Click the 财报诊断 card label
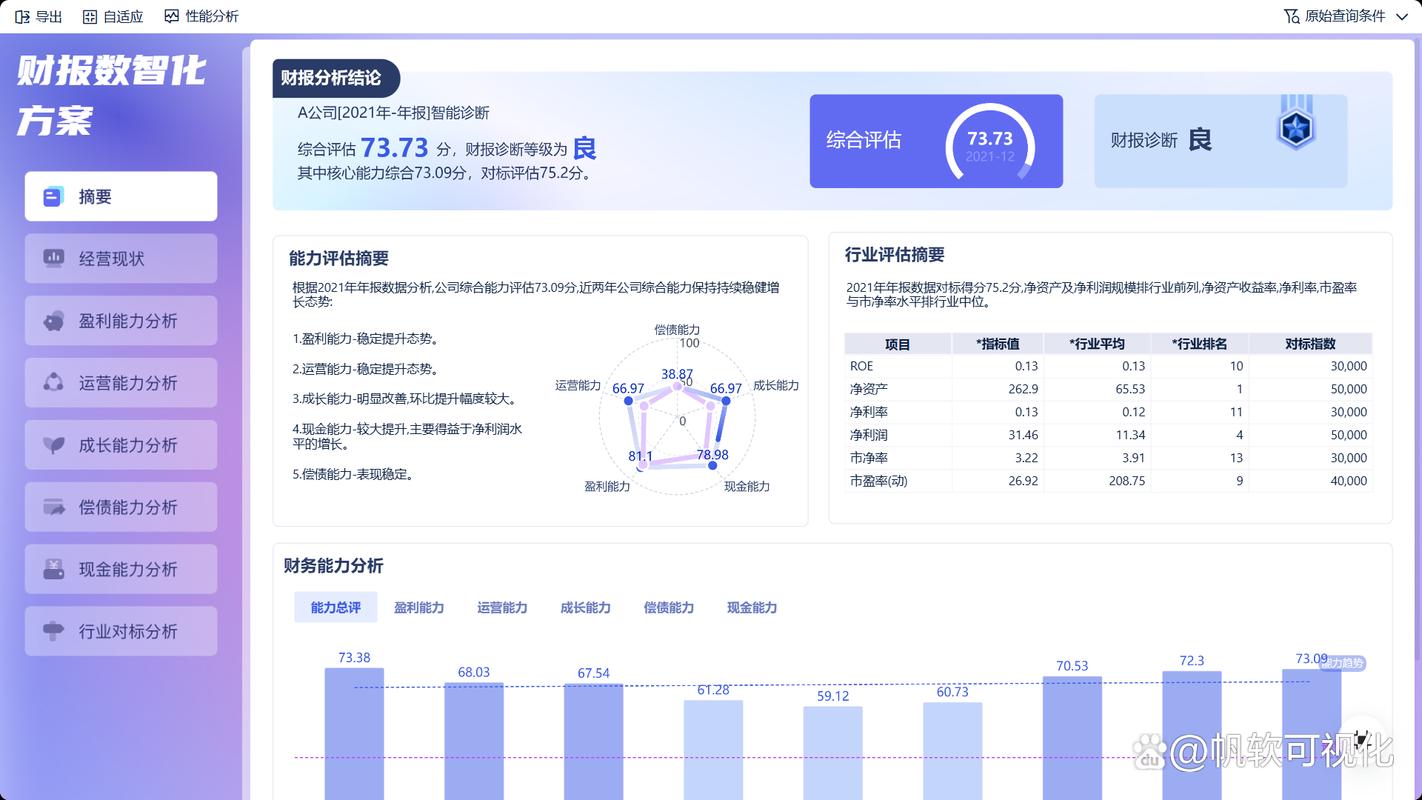This screenshot has height=800, width=1422. click(x=1144, y=140)
